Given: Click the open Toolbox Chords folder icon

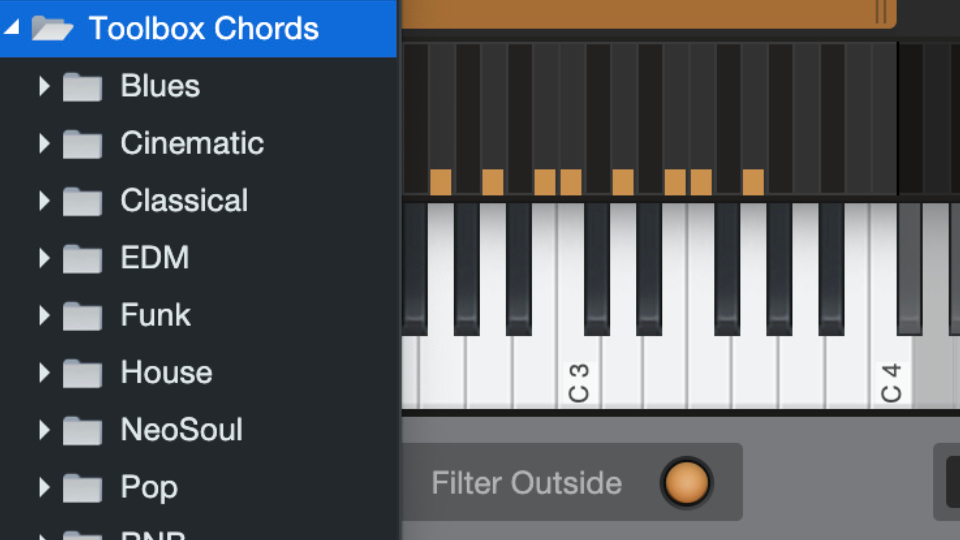Looking at the screenshot, I should click(x=53, y=28).
